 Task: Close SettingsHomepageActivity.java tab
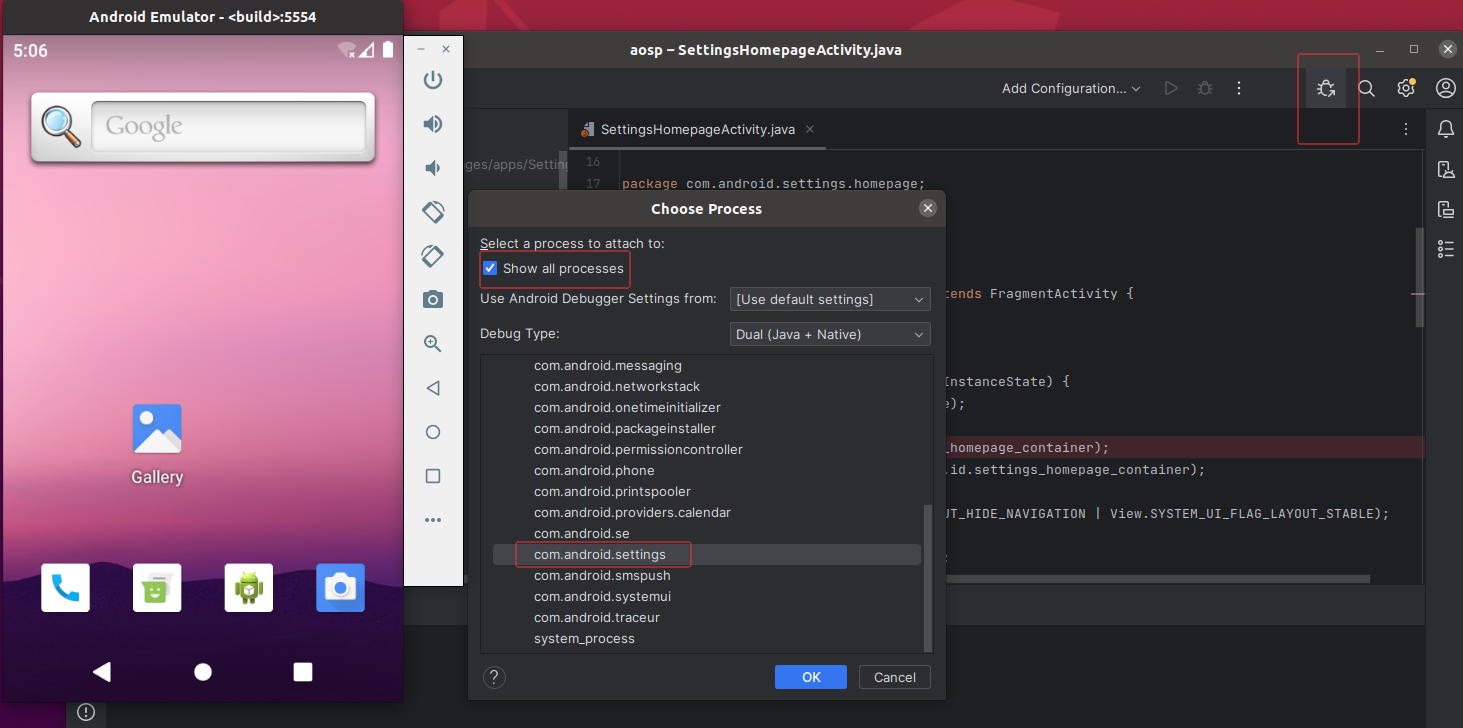tap(810, 129)
